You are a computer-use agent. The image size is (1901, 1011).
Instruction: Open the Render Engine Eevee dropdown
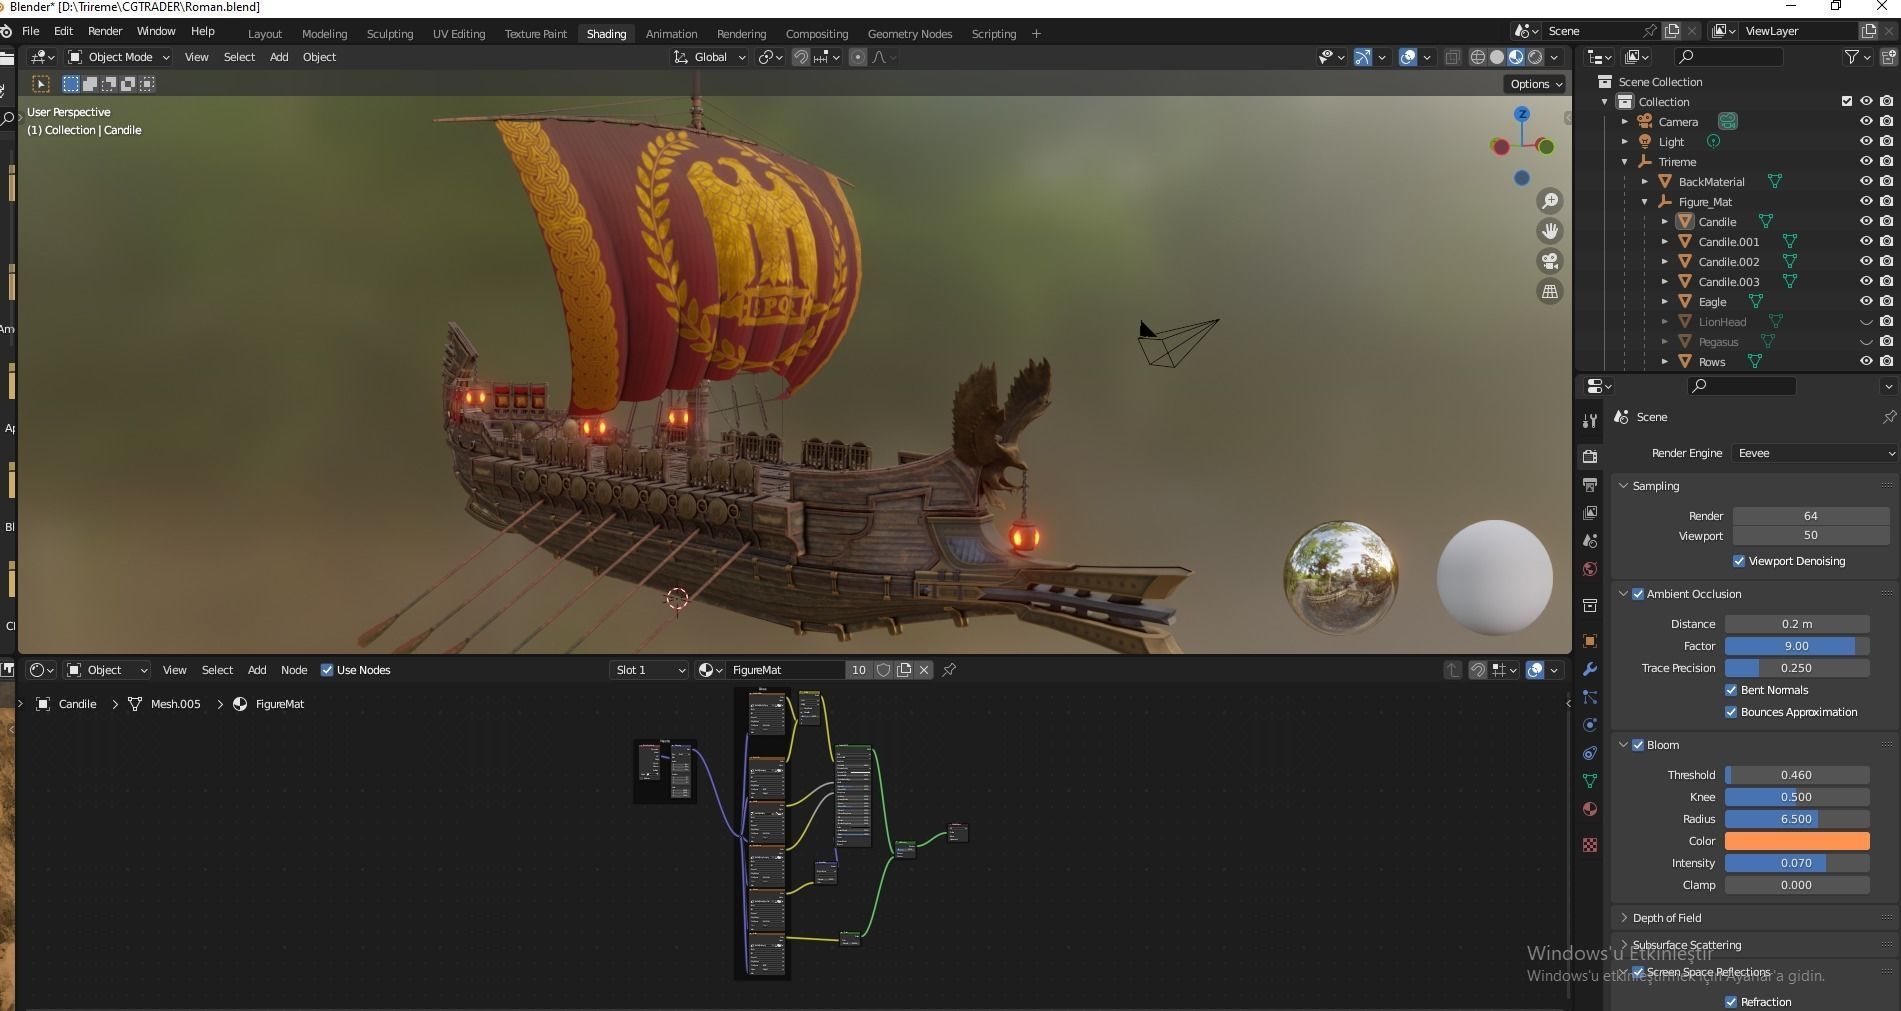[1815, 453]
